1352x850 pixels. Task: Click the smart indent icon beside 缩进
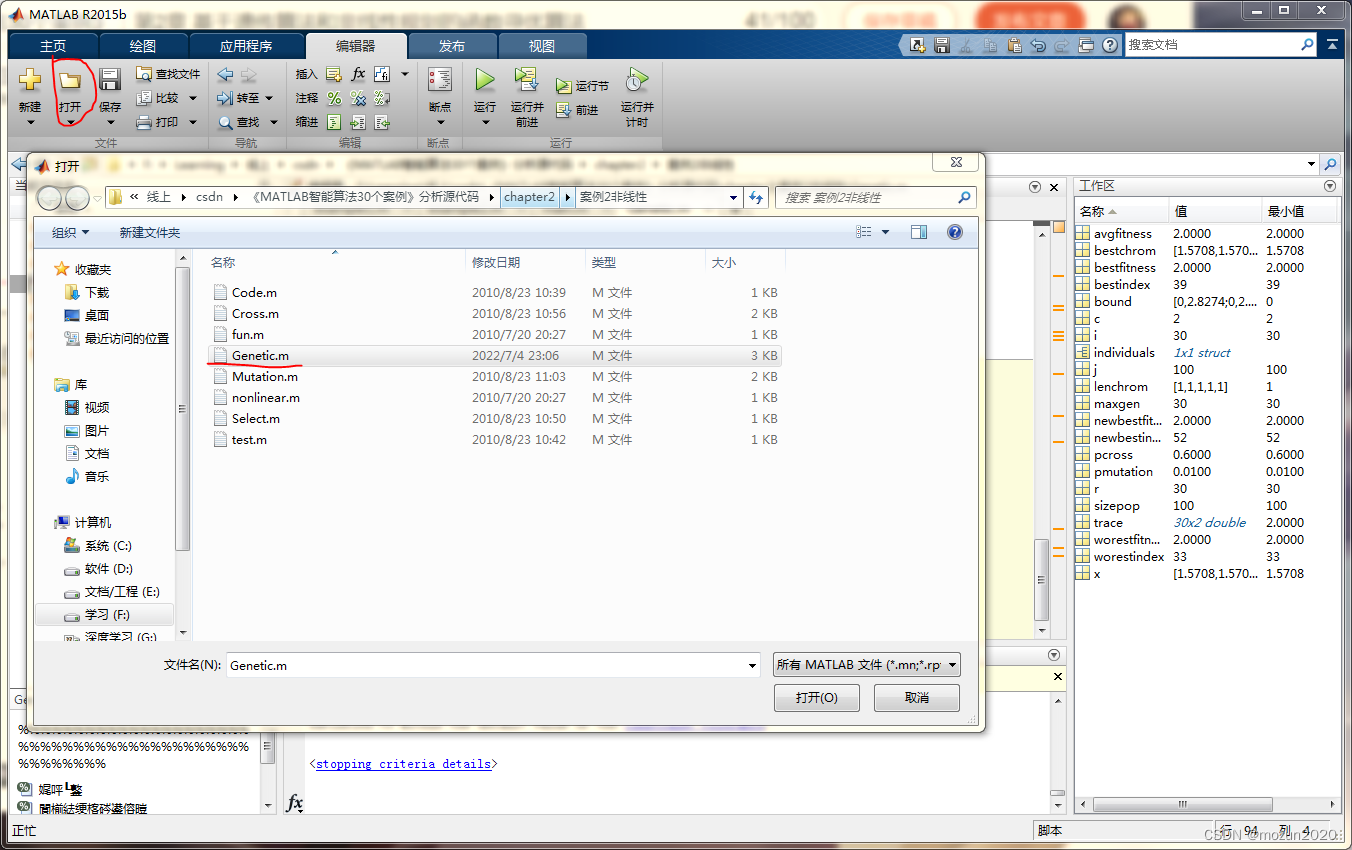pos(334,122)
